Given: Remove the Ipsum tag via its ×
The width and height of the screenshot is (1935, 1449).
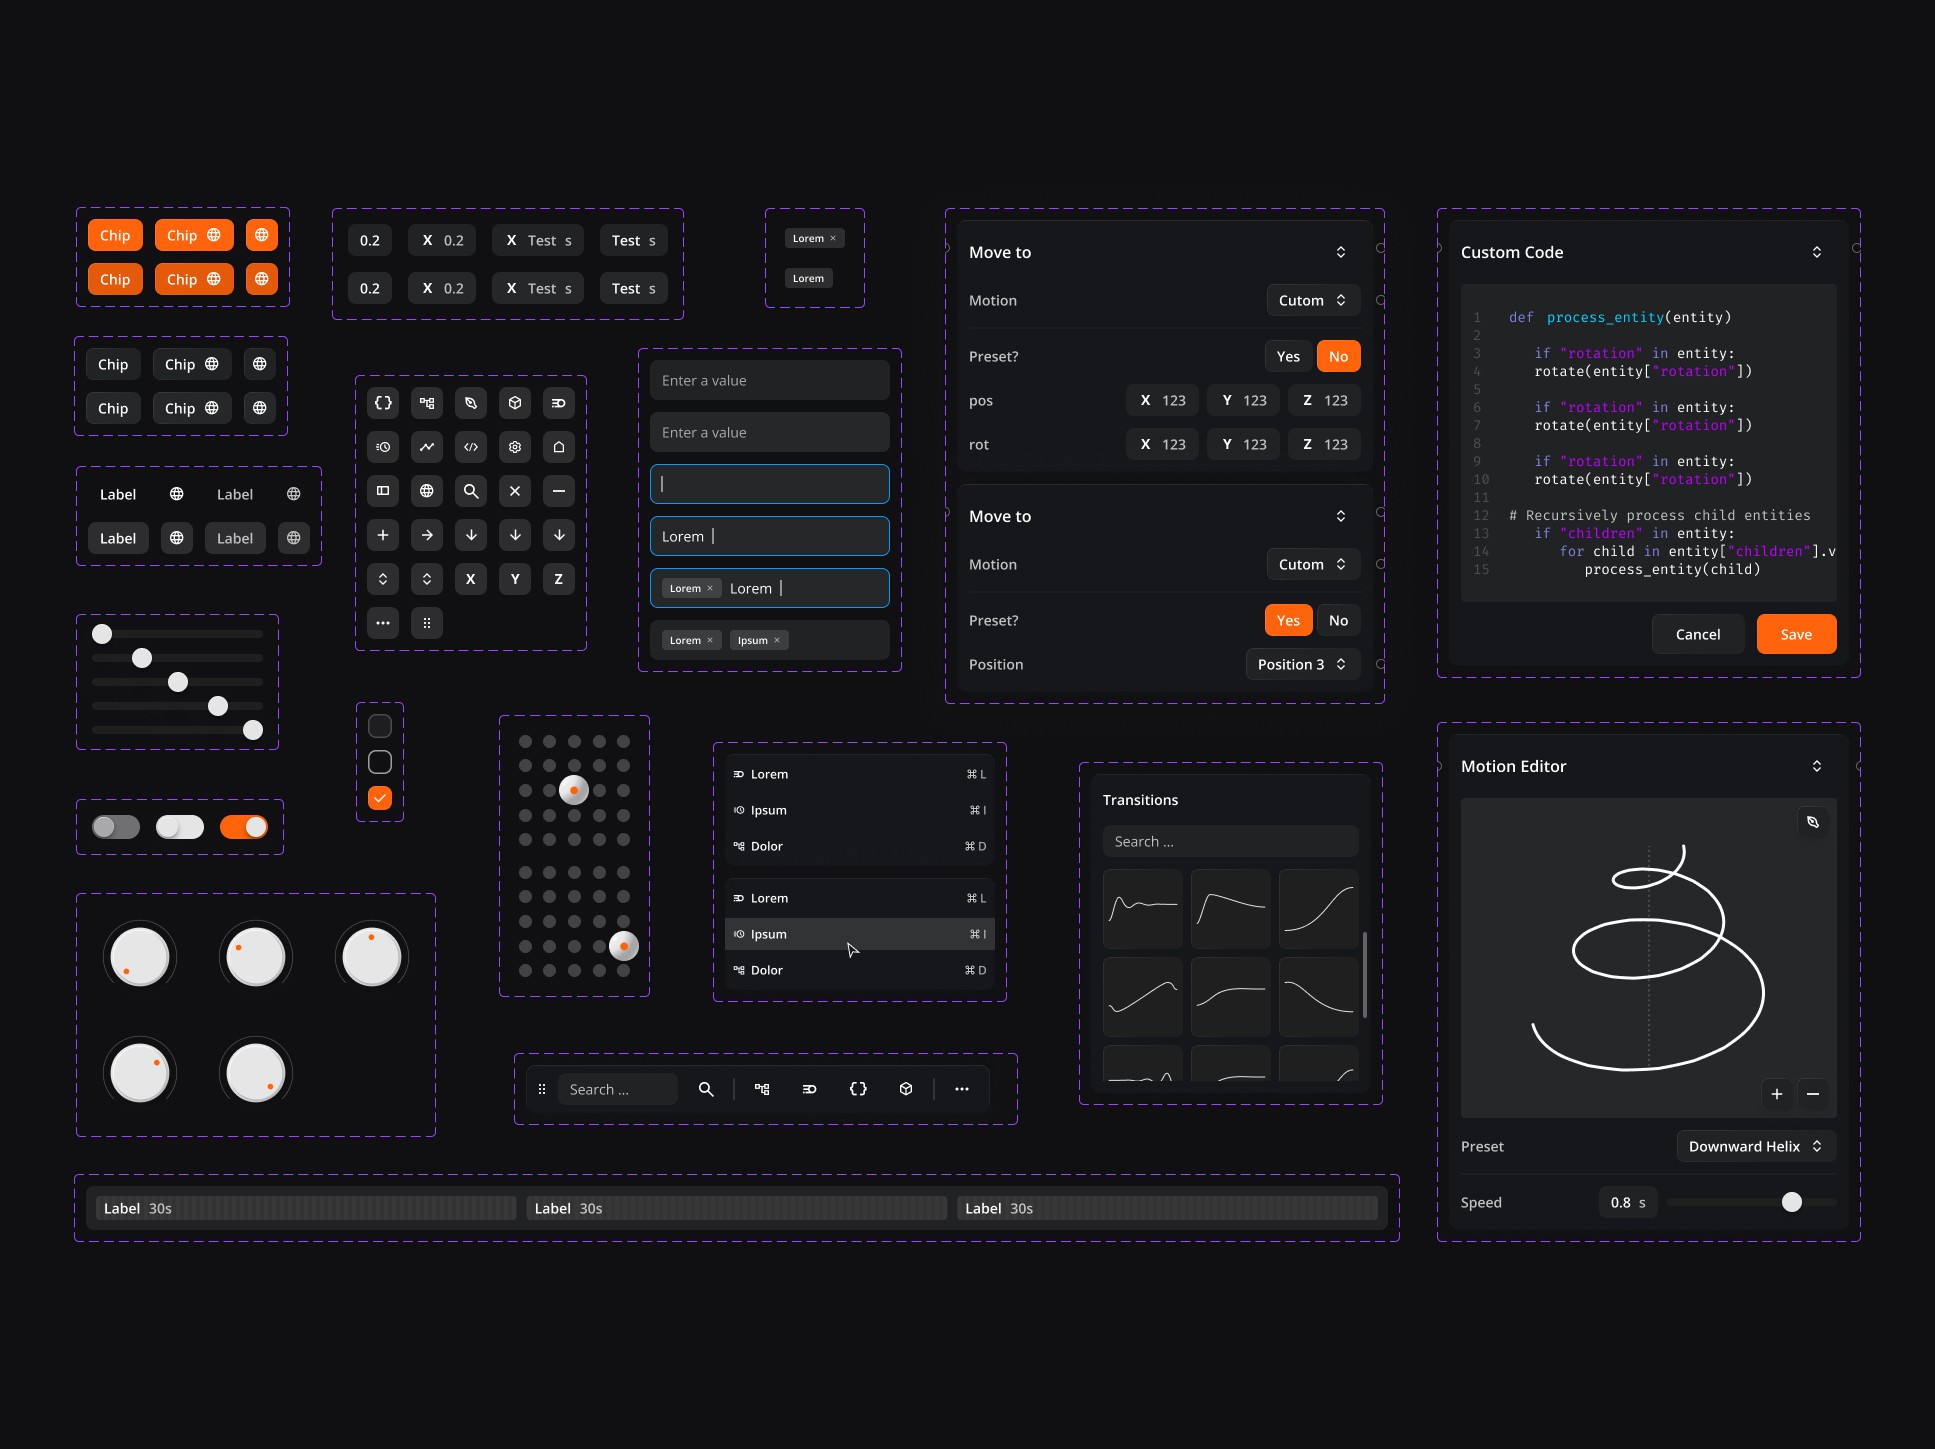Looking at the screenshot, I should pyautogui.click(x=777, y=640).
